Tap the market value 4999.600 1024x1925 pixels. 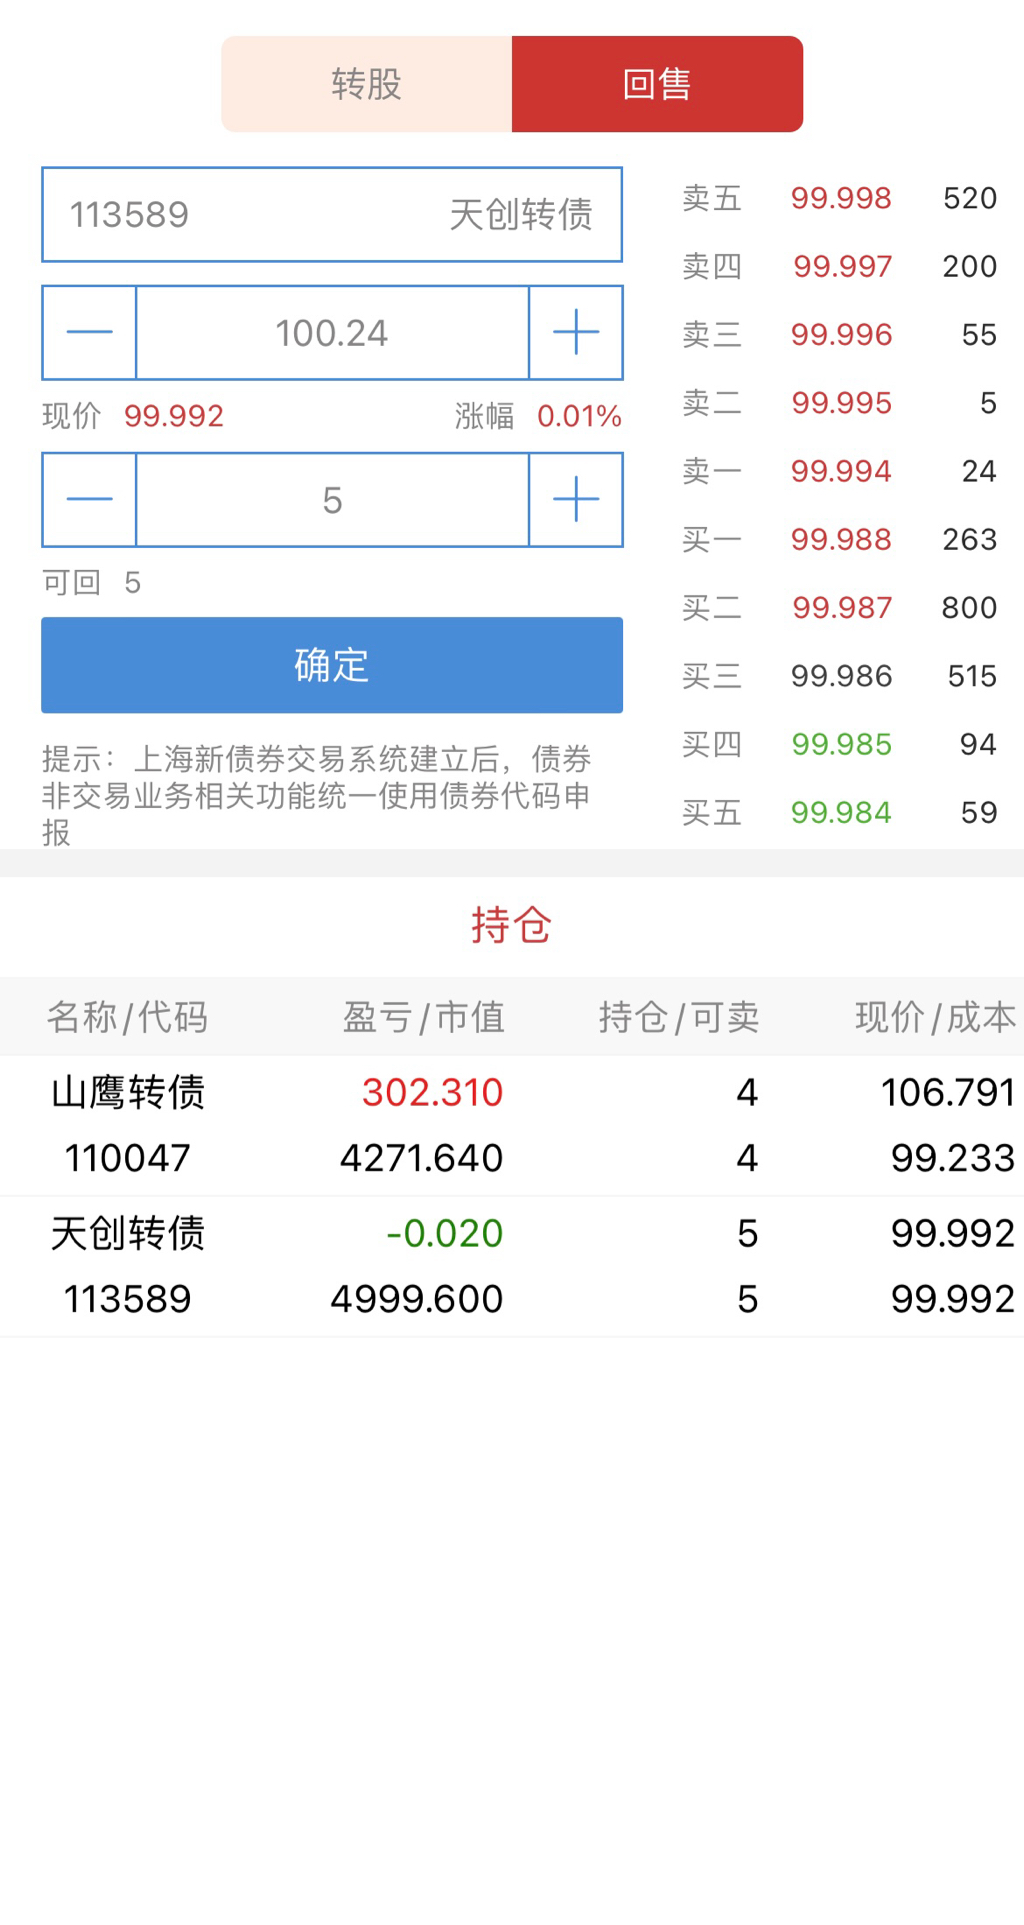click(x=417, y=1299)
